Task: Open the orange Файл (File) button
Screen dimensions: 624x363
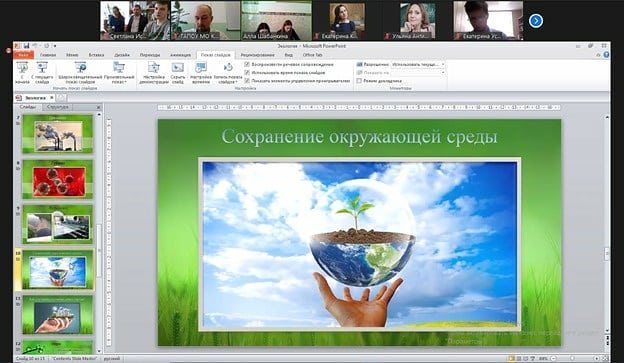Action: click(23, 55)
